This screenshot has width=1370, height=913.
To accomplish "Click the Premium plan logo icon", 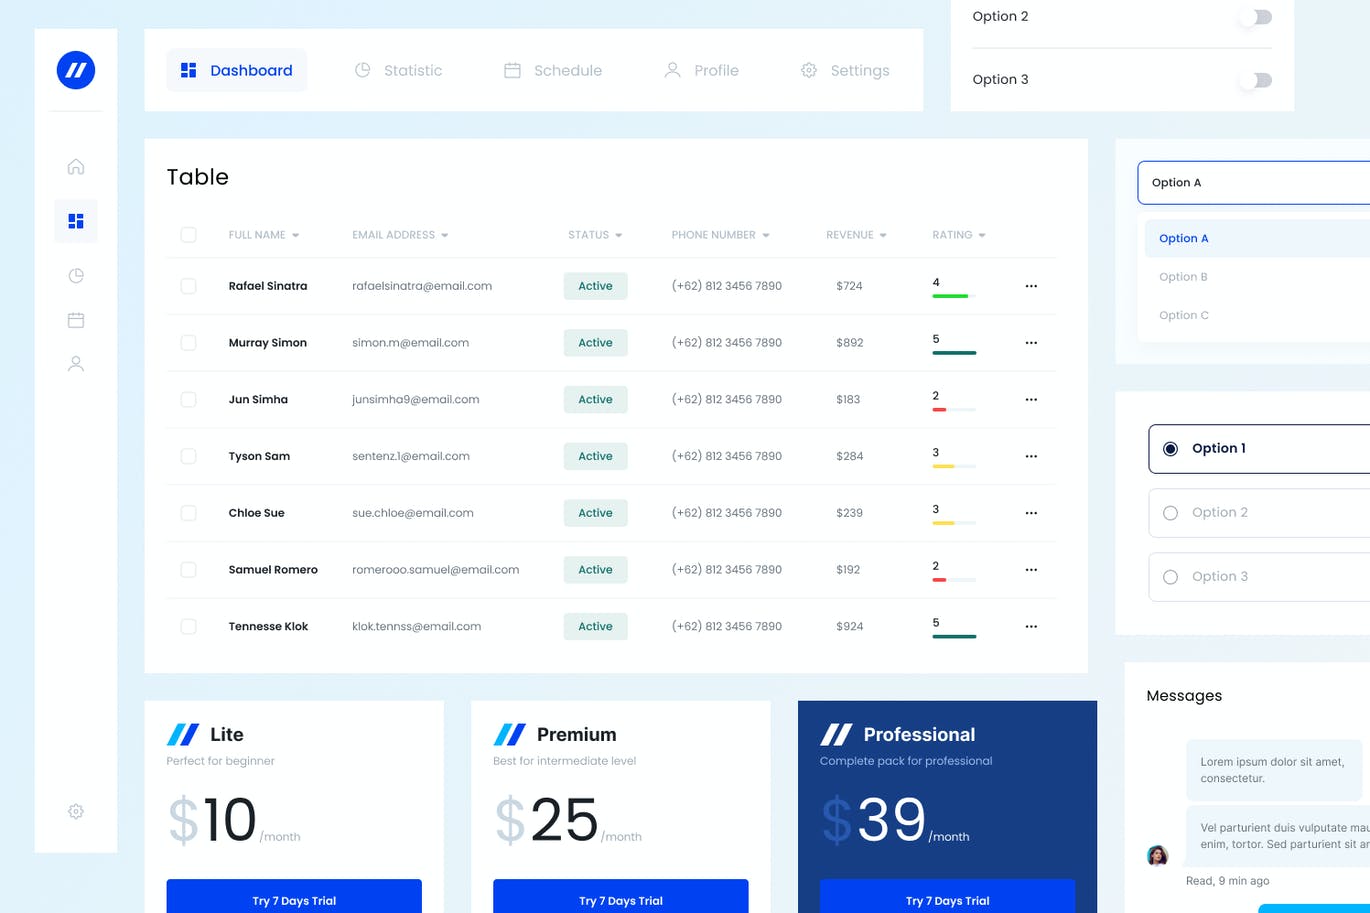I will tap(510, 735).
